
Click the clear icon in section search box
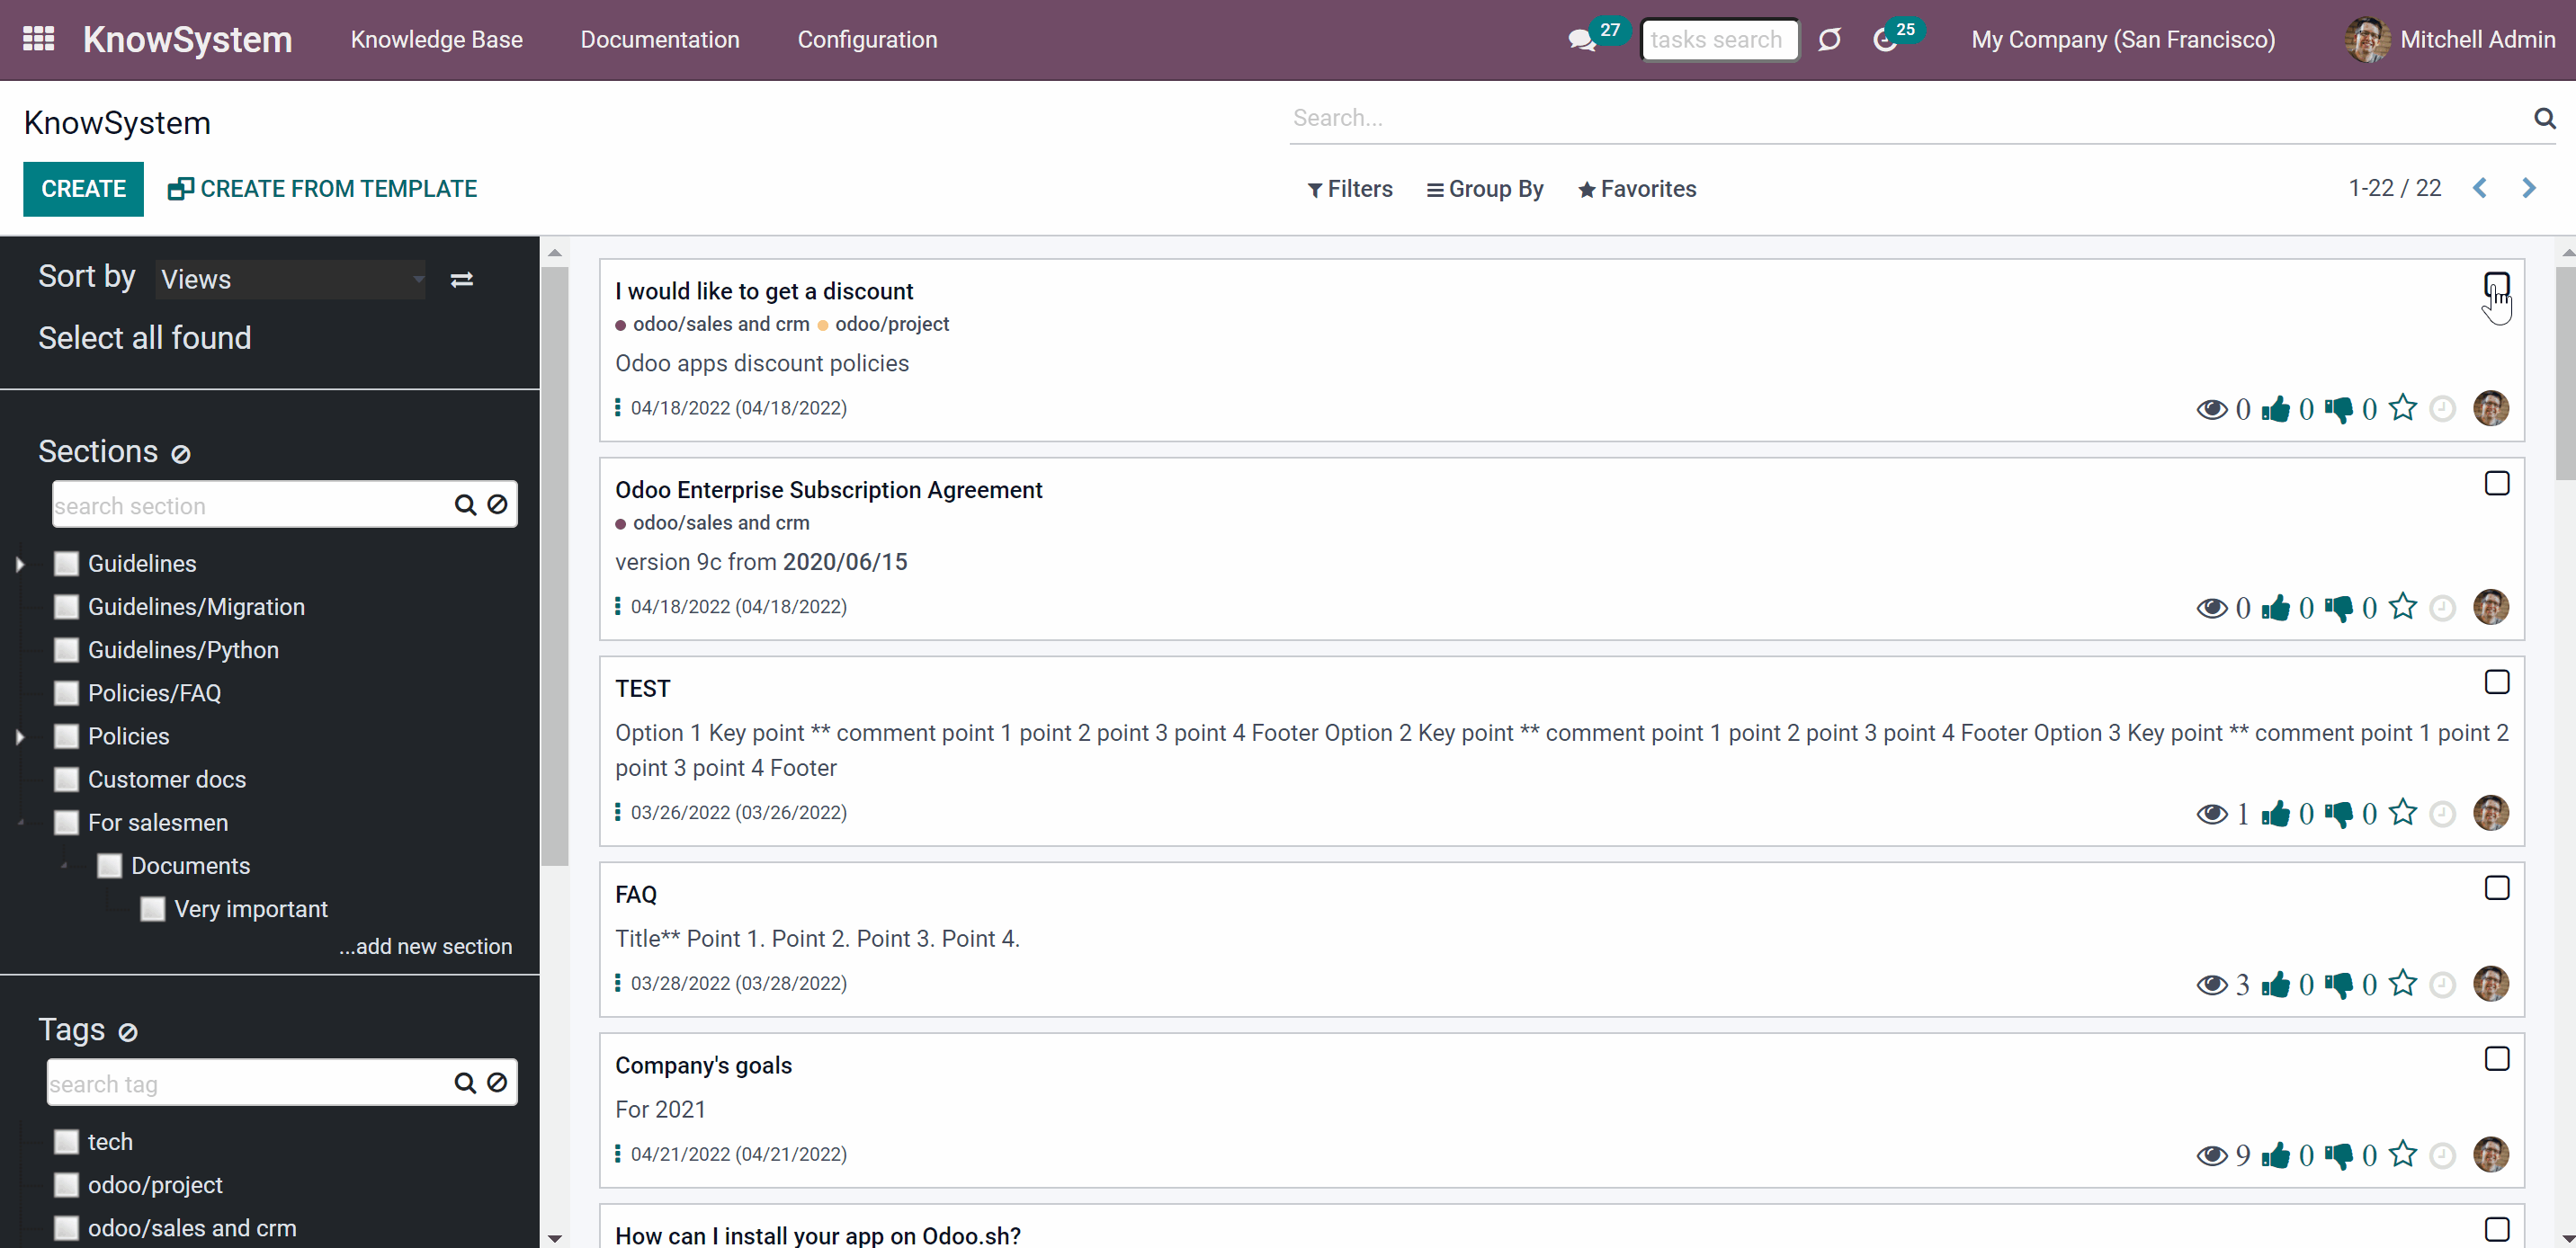click(x=497, y=505)
